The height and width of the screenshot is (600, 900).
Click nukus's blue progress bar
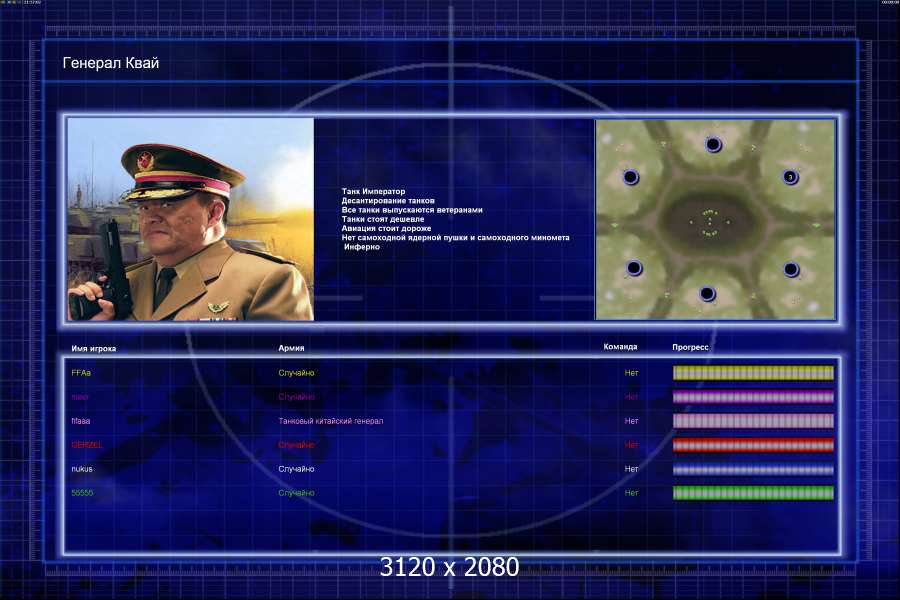click(753, 469)
